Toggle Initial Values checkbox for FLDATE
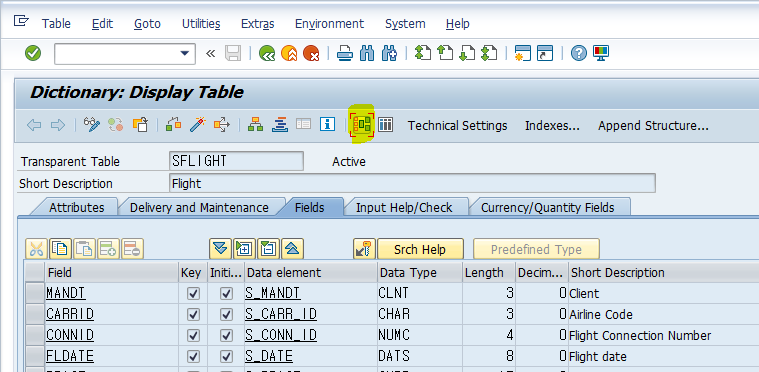The width and height of the screenshot is (759, 372). pyautogui.click(x=226, y=357)
